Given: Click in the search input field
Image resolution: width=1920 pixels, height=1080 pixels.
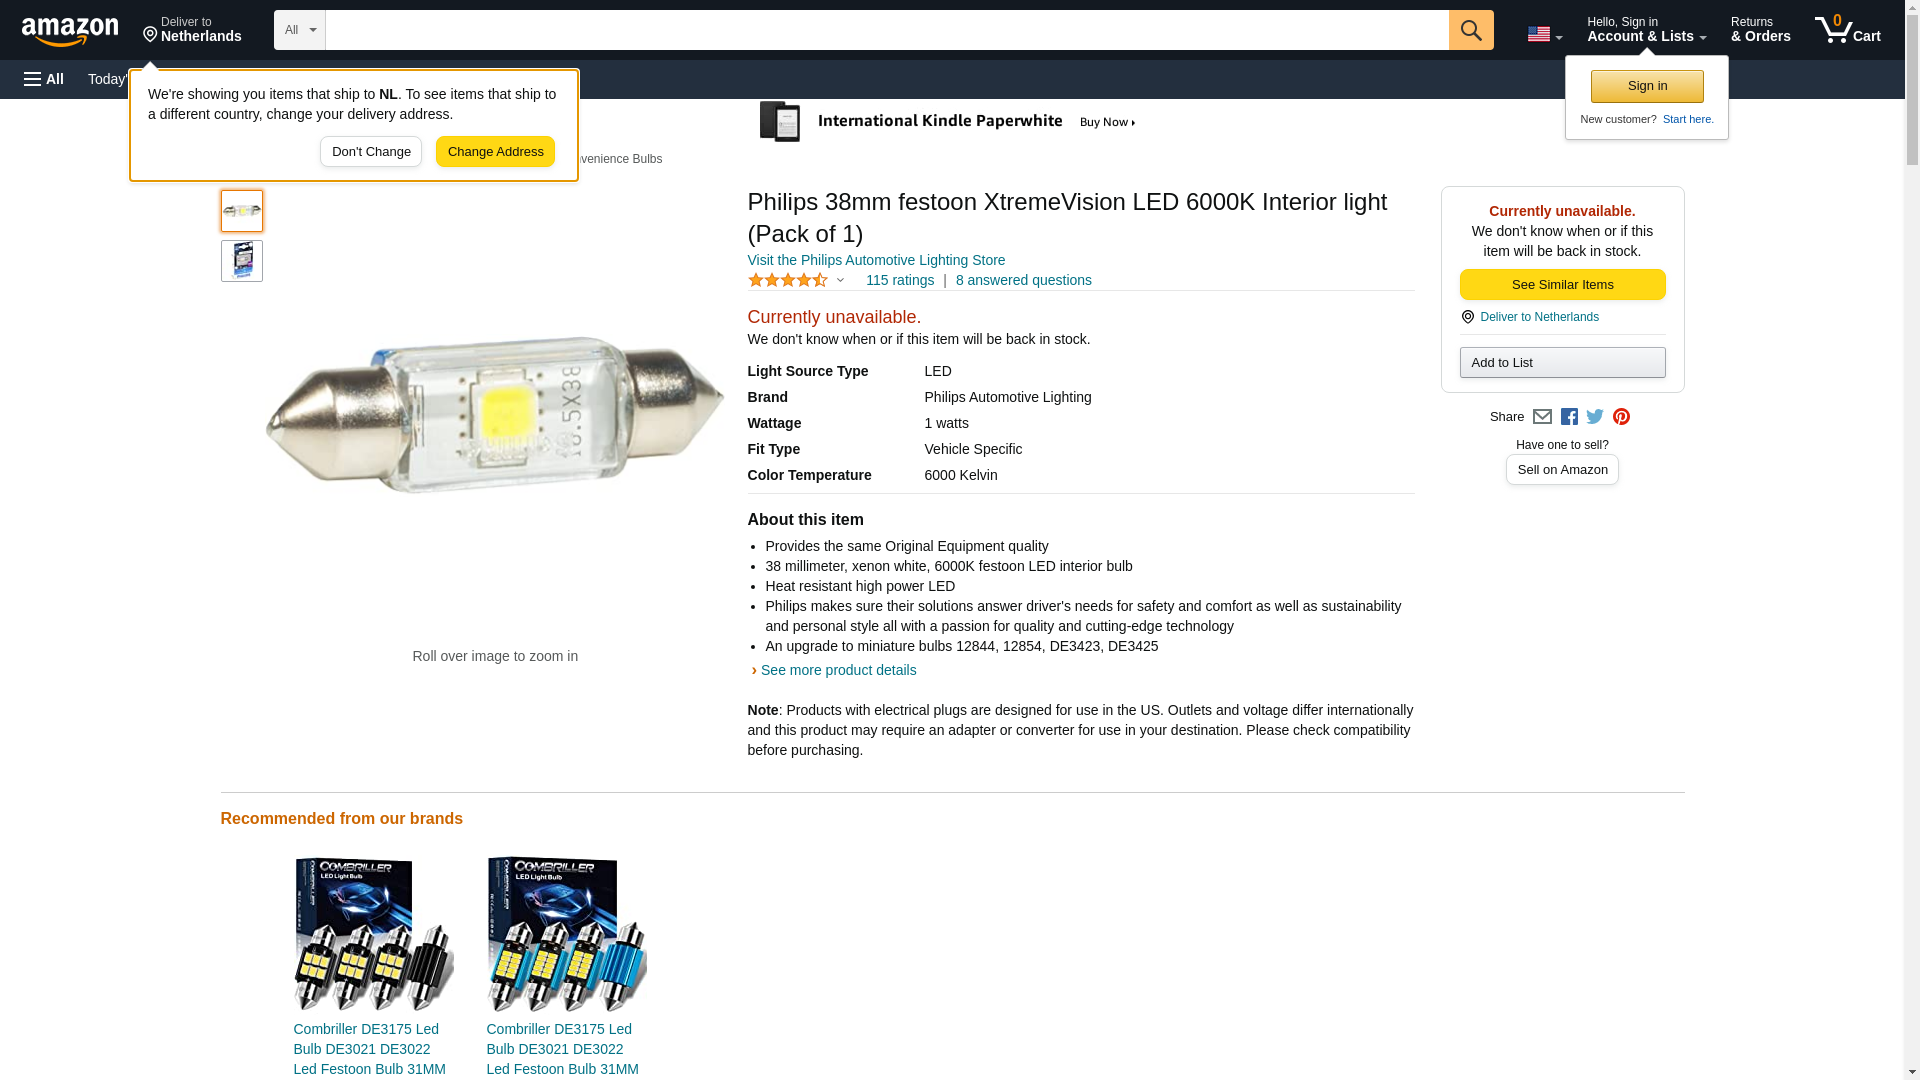Looking at the screenshot, I should [x=886, y=30].
